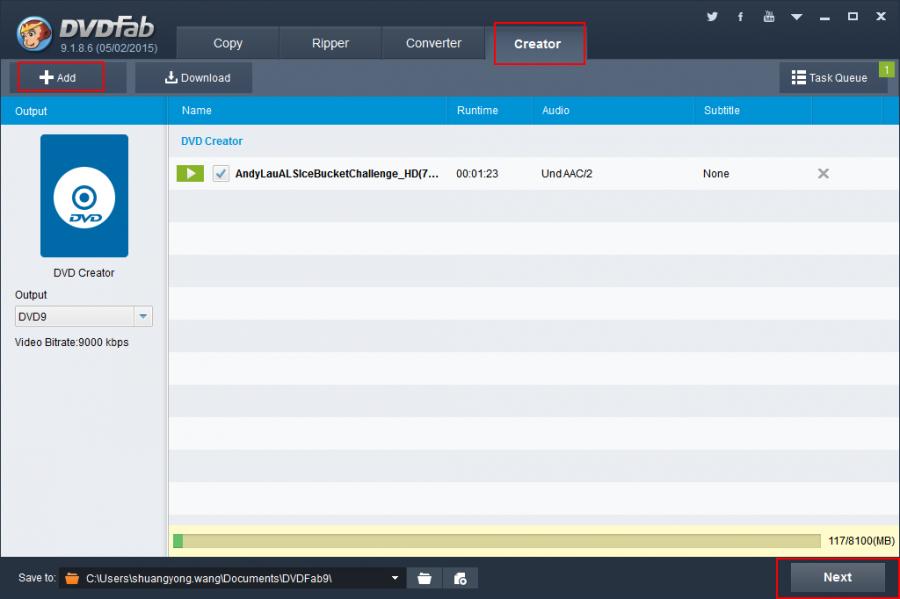Open the title bar dropdown menu arrow
The width and height of the screenshot is (900, 599).
point(796,17)
